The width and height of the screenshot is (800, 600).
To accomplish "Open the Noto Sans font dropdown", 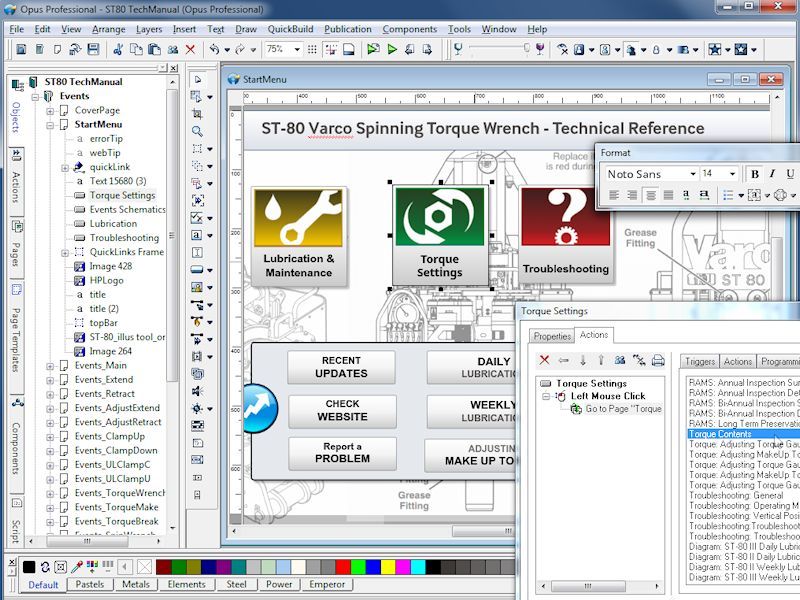I will tap(693, 173).
